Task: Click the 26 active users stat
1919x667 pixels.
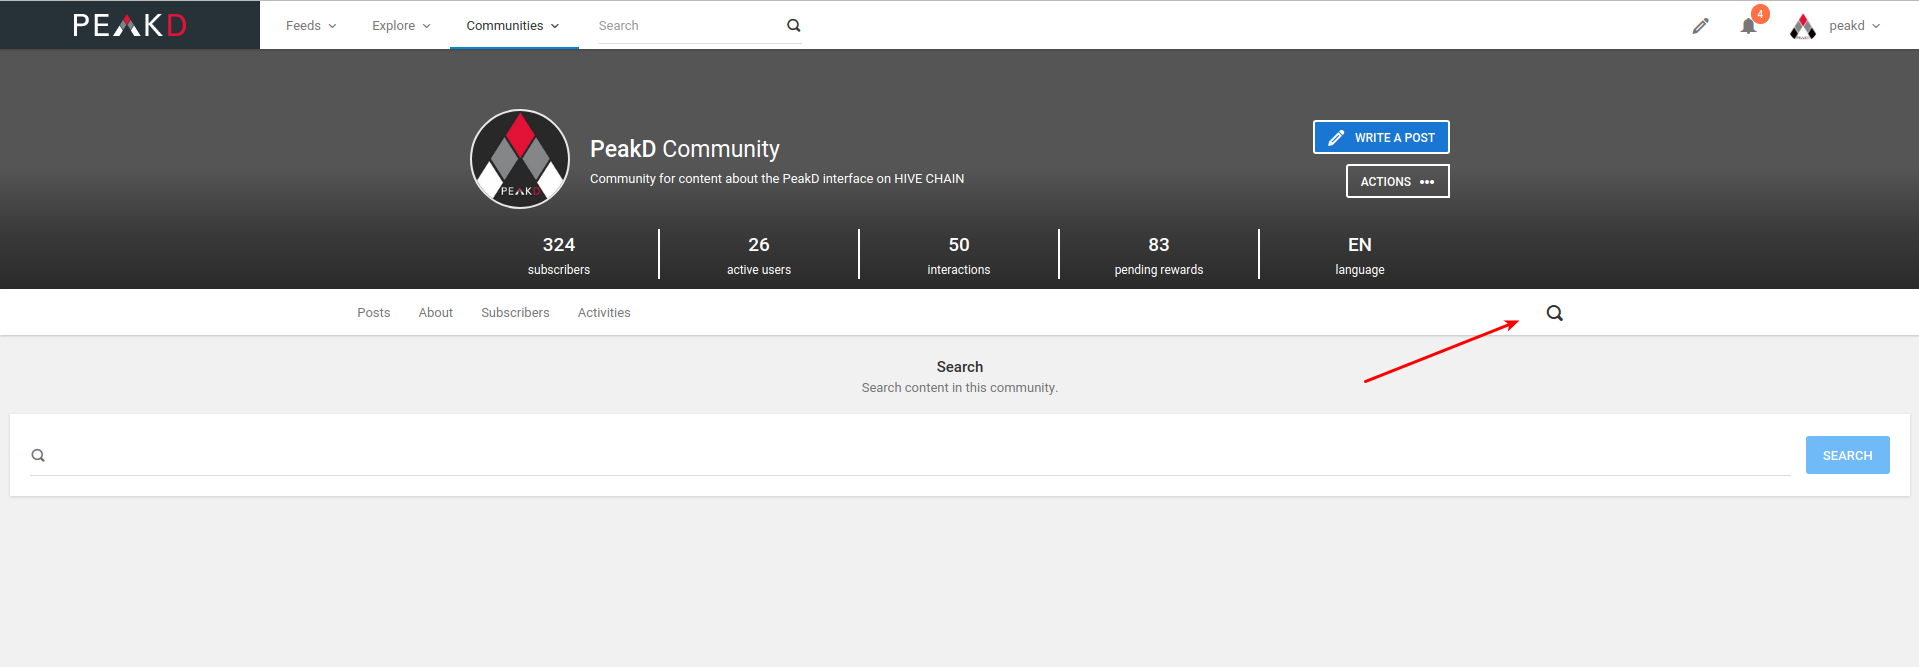Action: coord(759,255)
